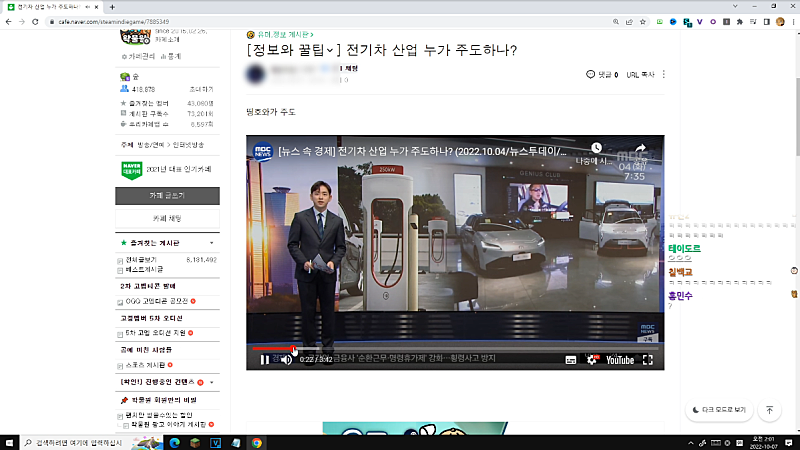This screenshot has width=800, height=450.
Task: Click the '길백교' chat username
Action: (680, 272)
